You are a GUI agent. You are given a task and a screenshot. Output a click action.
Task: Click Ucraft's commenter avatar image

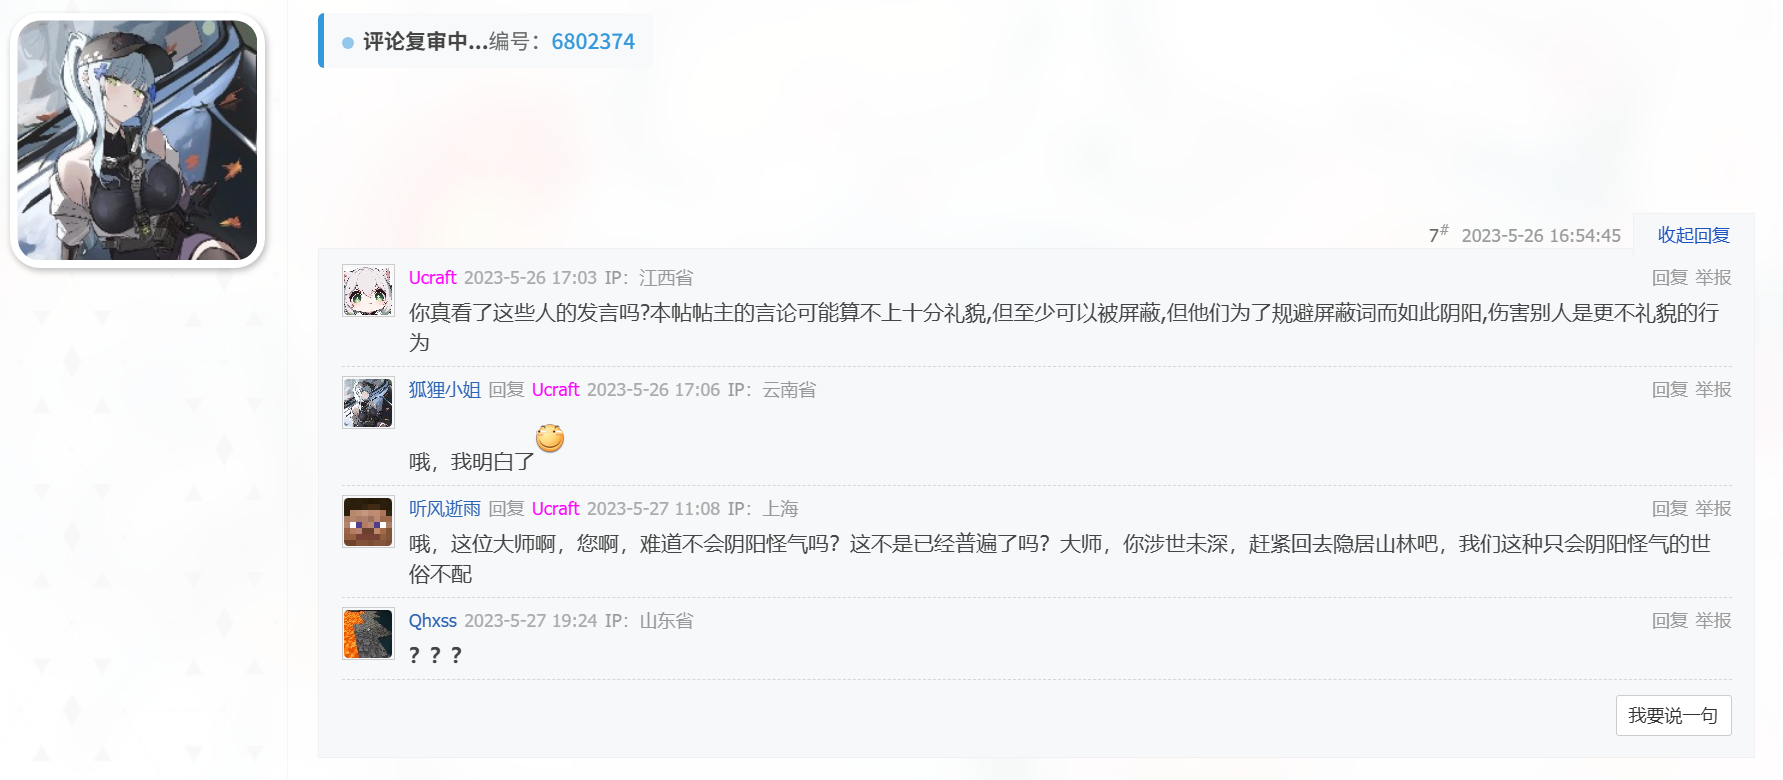368,291
